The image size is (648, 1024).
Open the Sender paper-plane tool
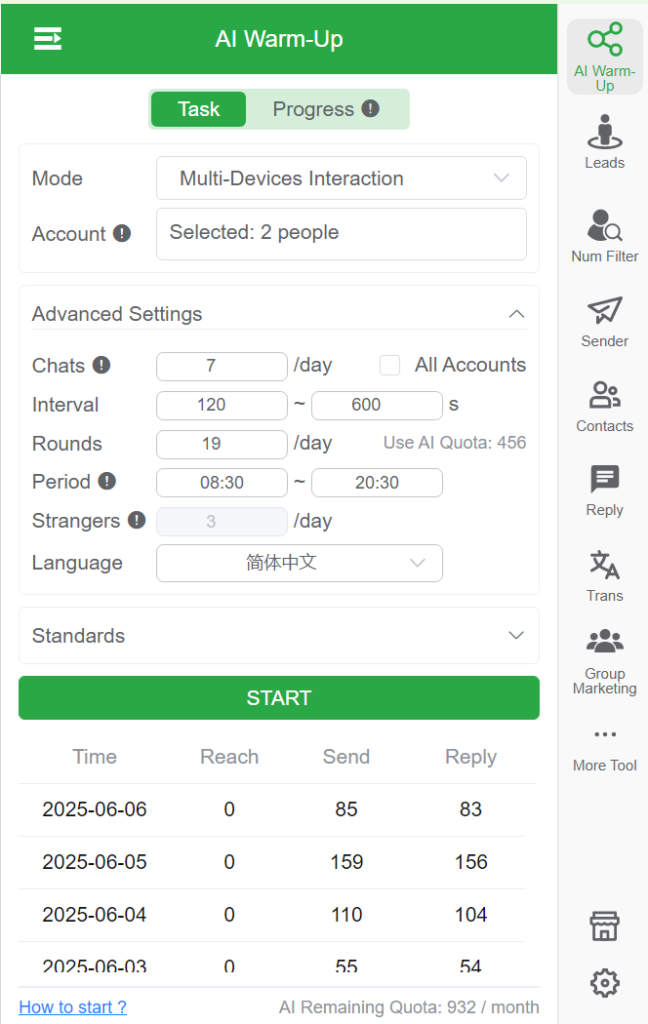(604, 321)
